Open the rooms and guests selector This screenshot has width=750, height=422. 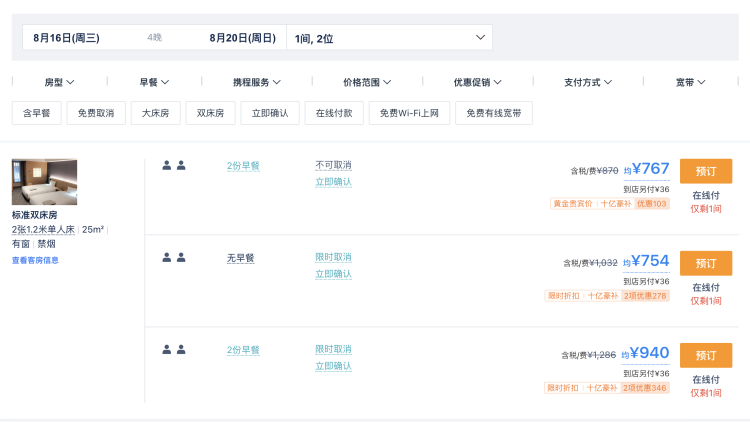[389, 38]
